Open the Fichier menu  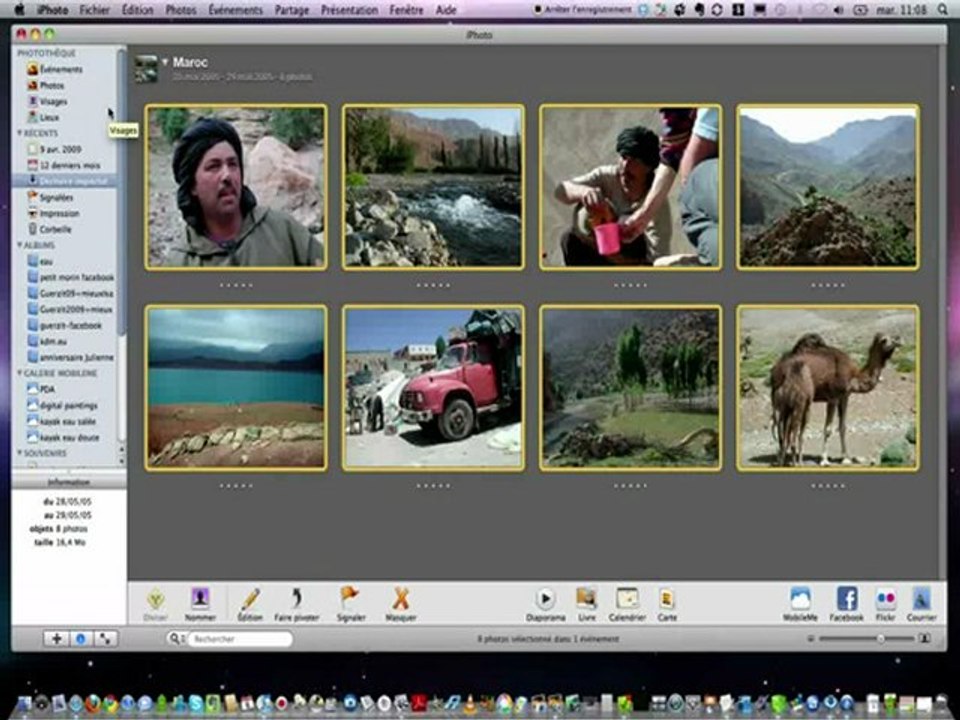click(94, 10)
